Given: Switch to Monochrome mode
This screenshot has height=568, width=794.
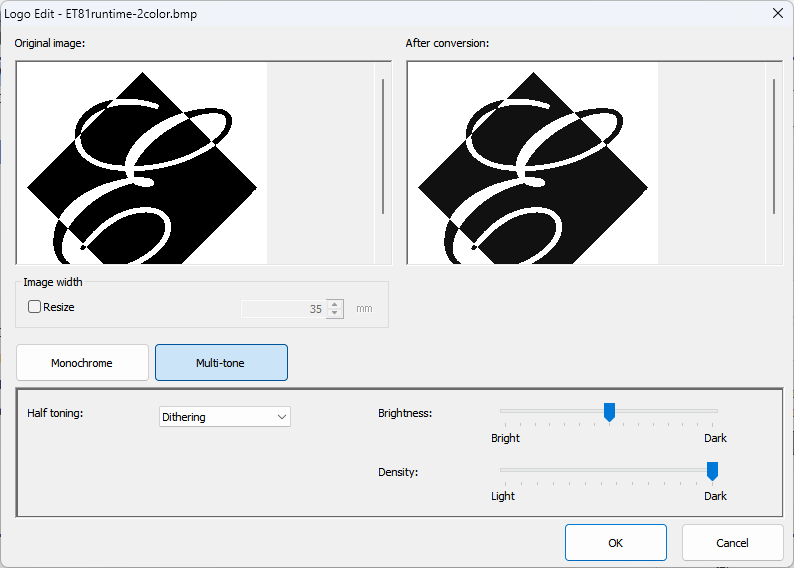Looking at the screenshot, I should 82,363.
